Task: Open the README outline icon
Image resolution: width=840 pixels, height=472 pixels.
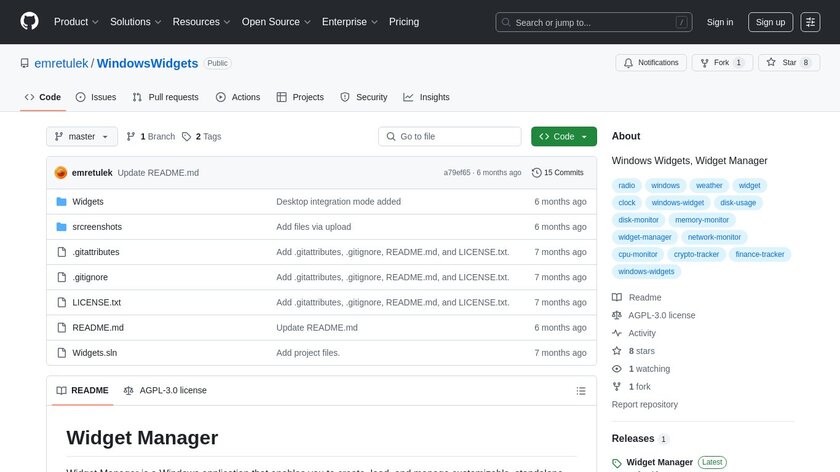Action: coord(581,391)
